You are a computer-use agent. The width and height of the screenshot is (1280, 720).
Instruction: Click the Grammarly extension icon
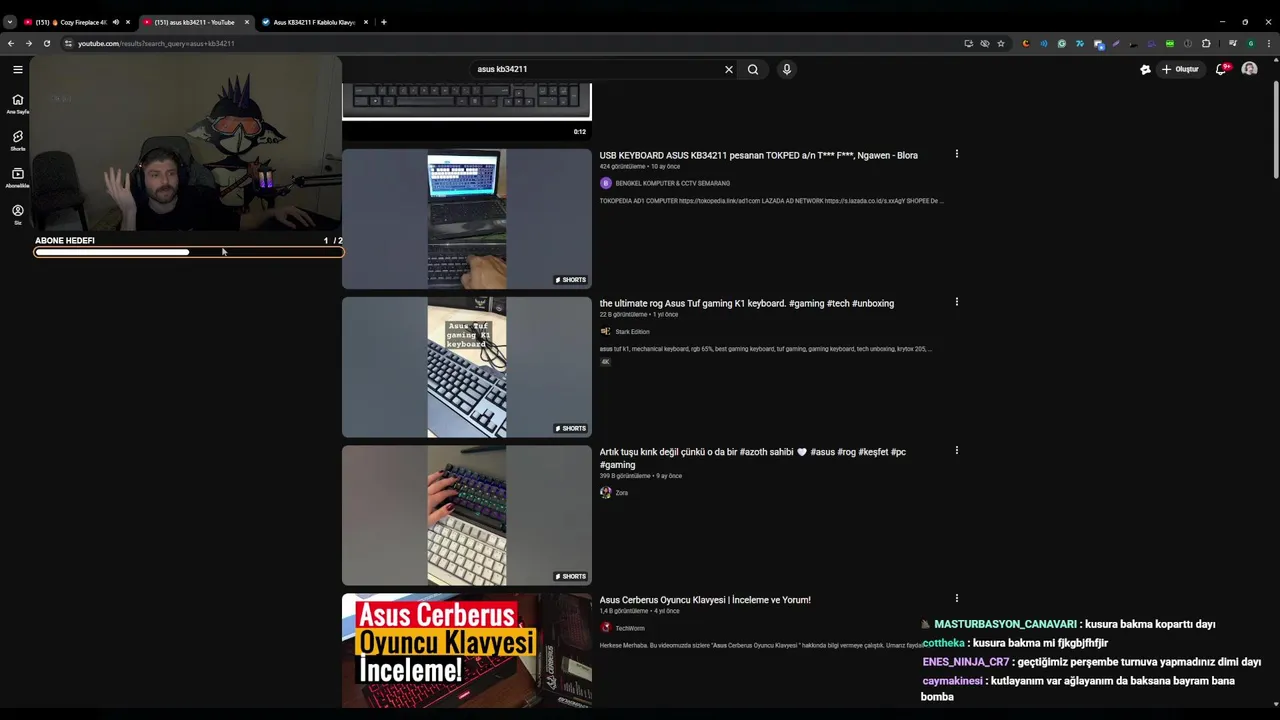point(1062,43)
